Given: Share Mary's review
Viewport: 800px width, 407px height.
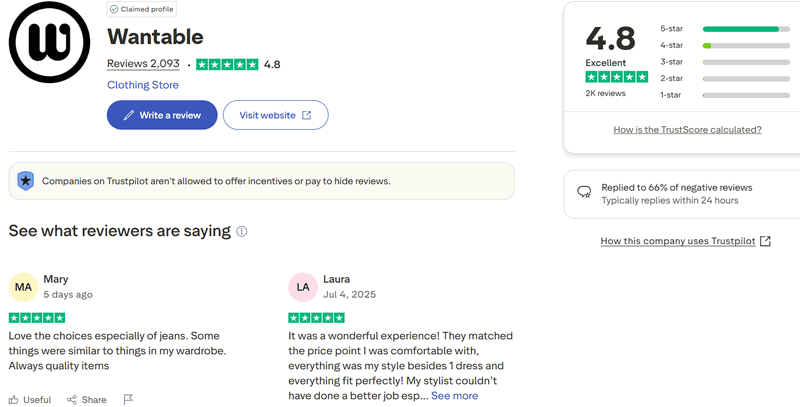Looking at the screenshot, I should [x=87, y=399].
